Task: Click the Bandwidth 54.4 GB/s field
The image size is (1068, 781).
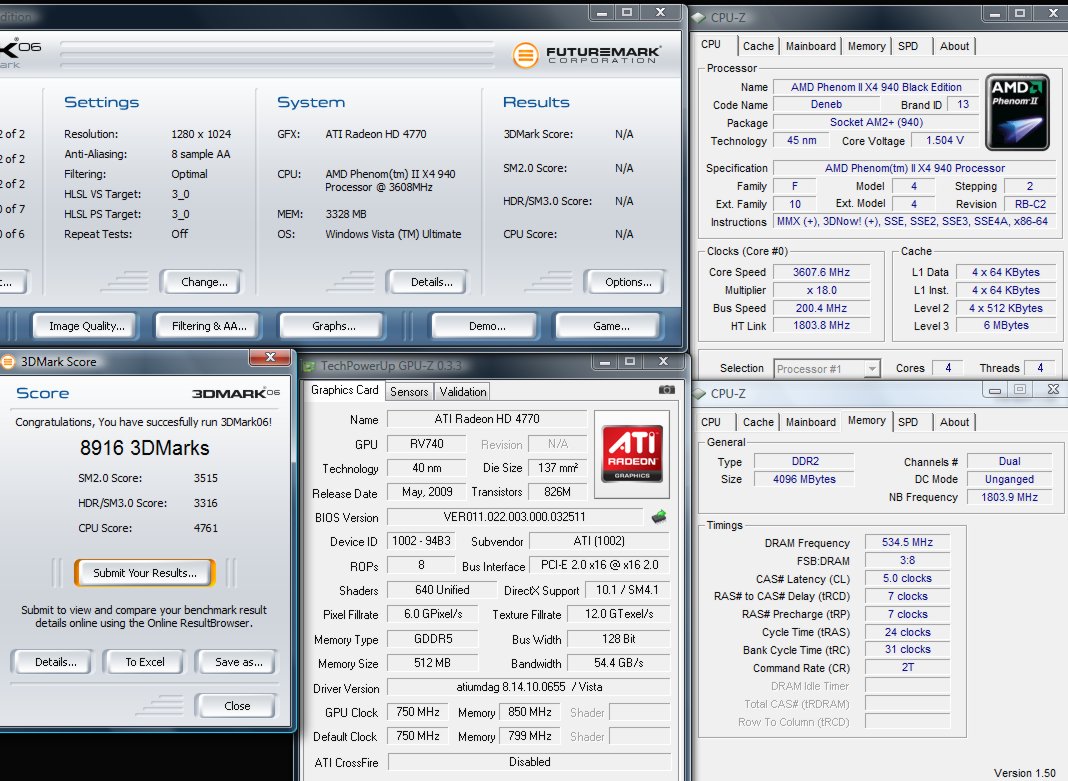Action: (x=618, y=663)
